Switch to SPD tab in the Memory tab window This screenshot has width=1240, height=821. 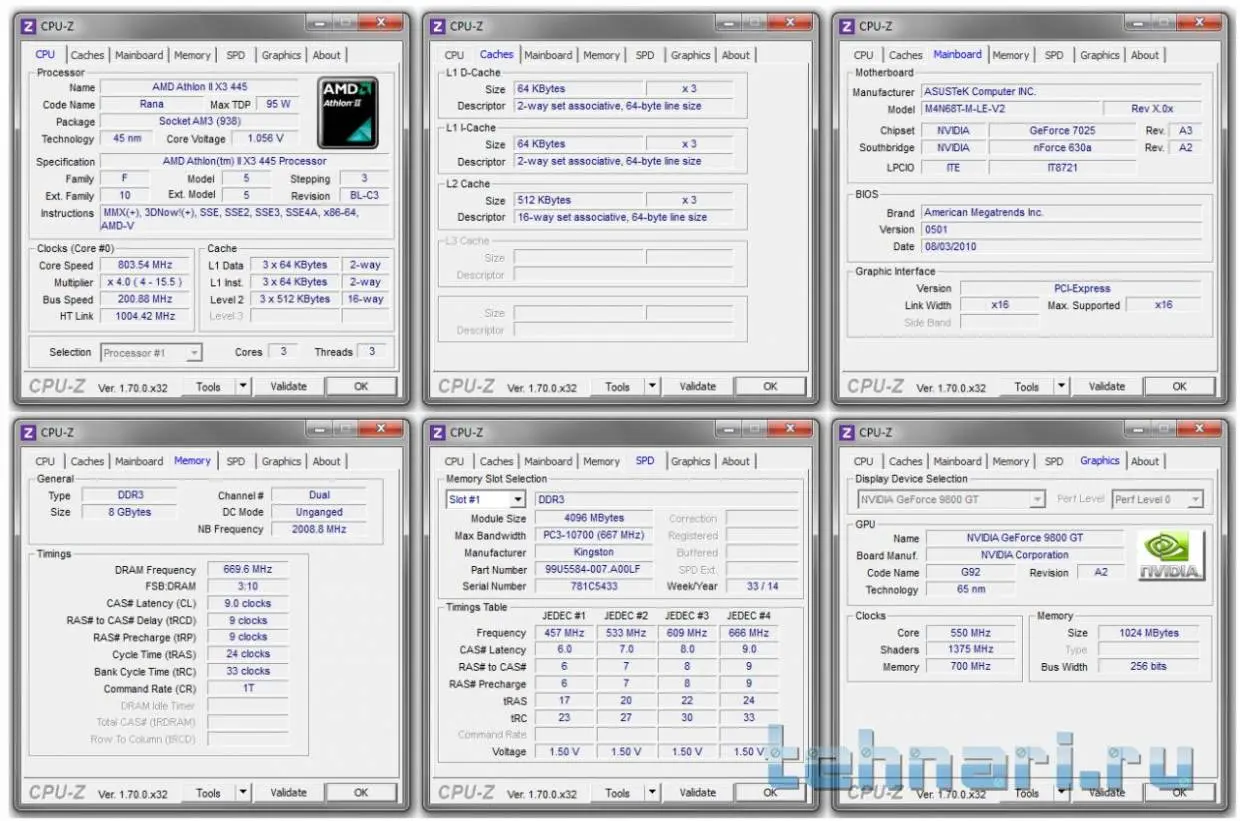click(235, 461)
